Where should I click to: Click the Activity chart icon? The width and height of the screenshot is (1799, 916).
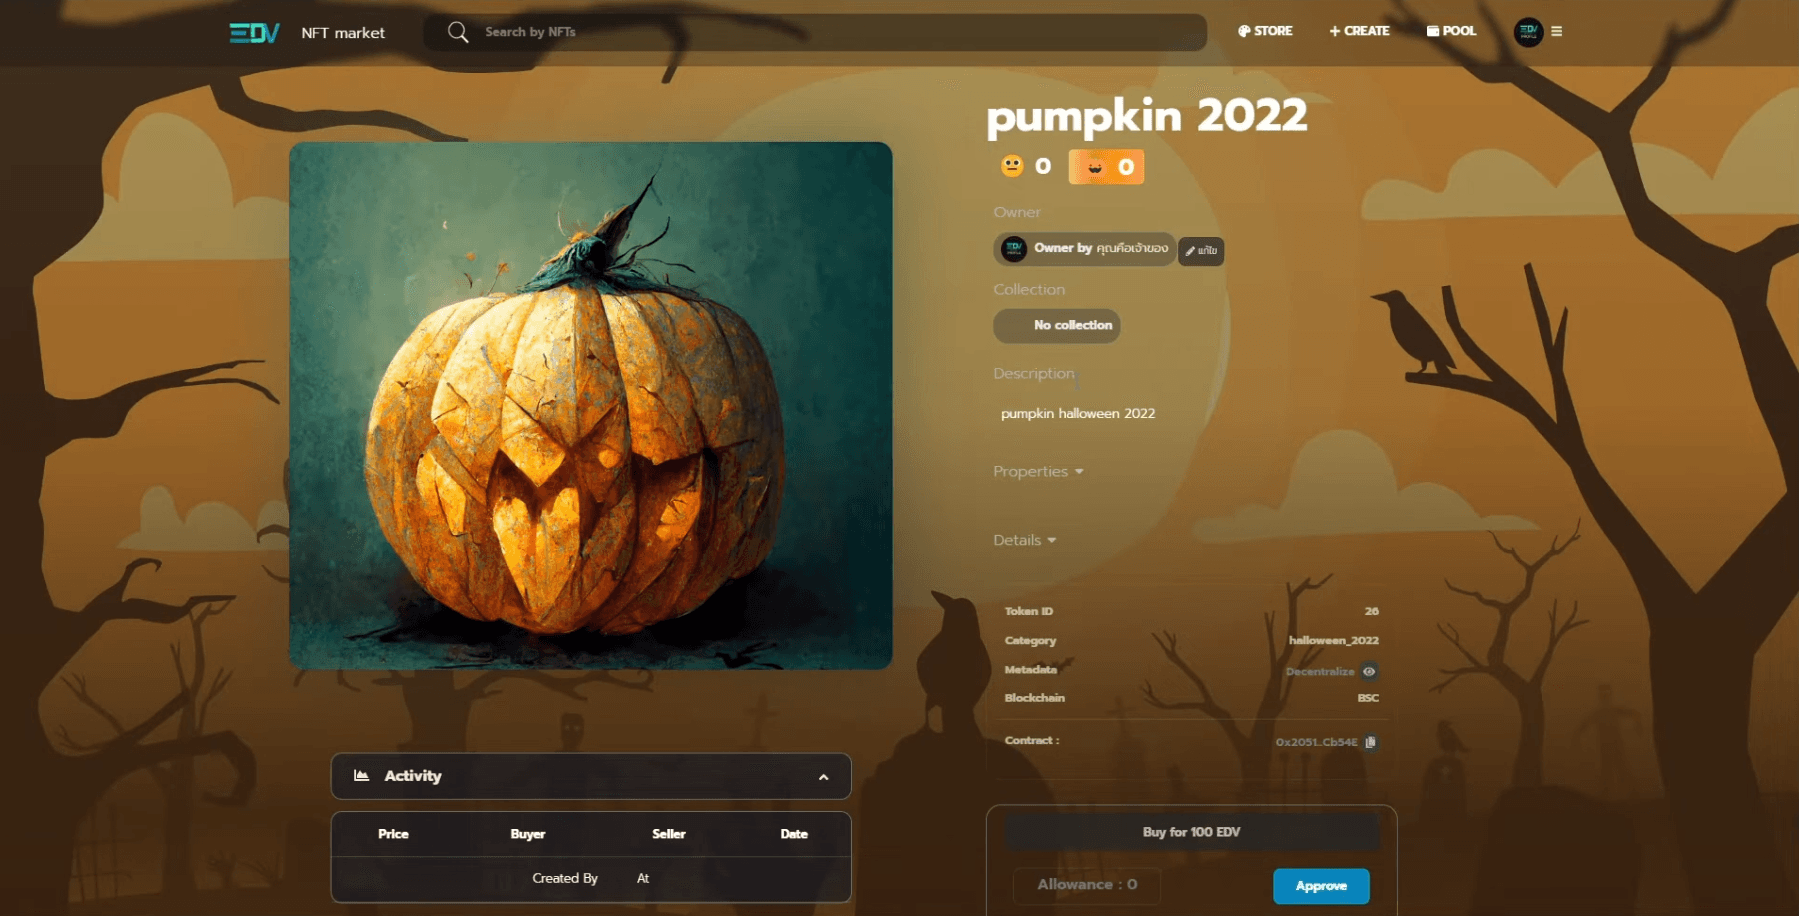pyautogui.click(x=362, y=776)
